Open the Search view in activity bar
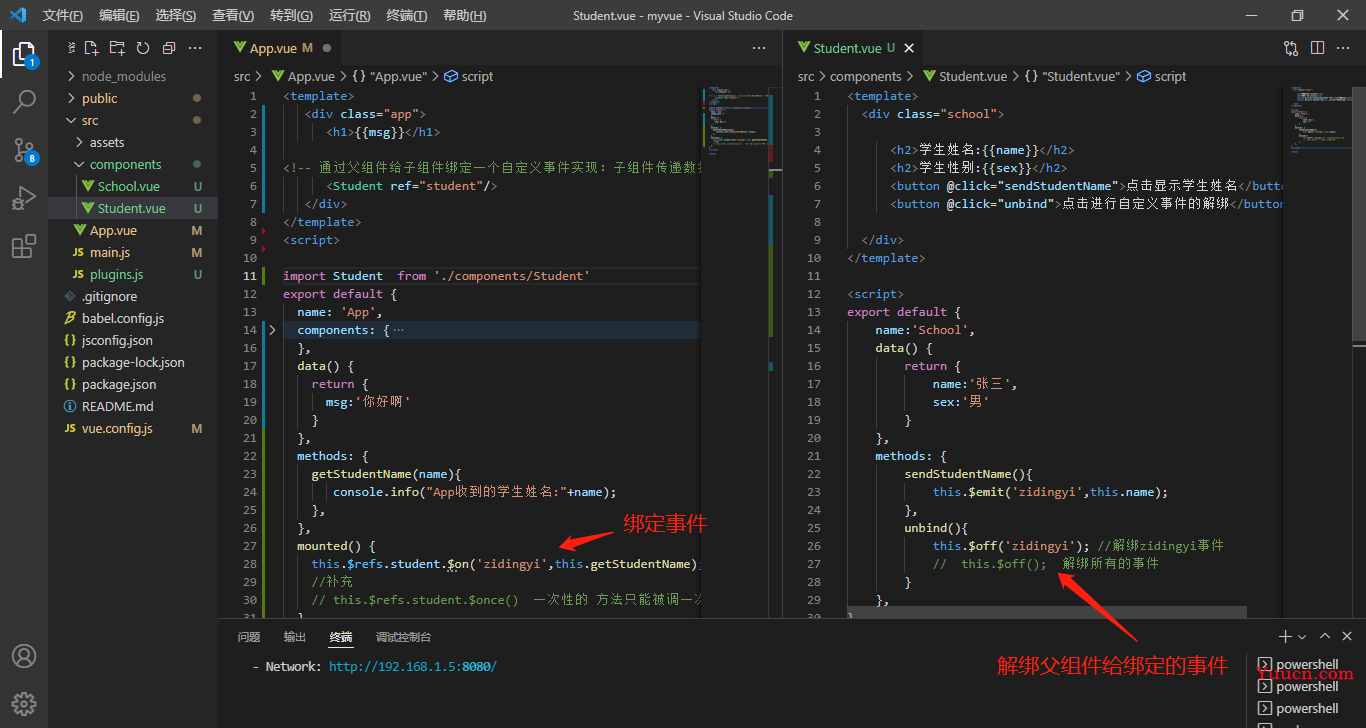Screen dimensions: 1366x728 point(24,101)
